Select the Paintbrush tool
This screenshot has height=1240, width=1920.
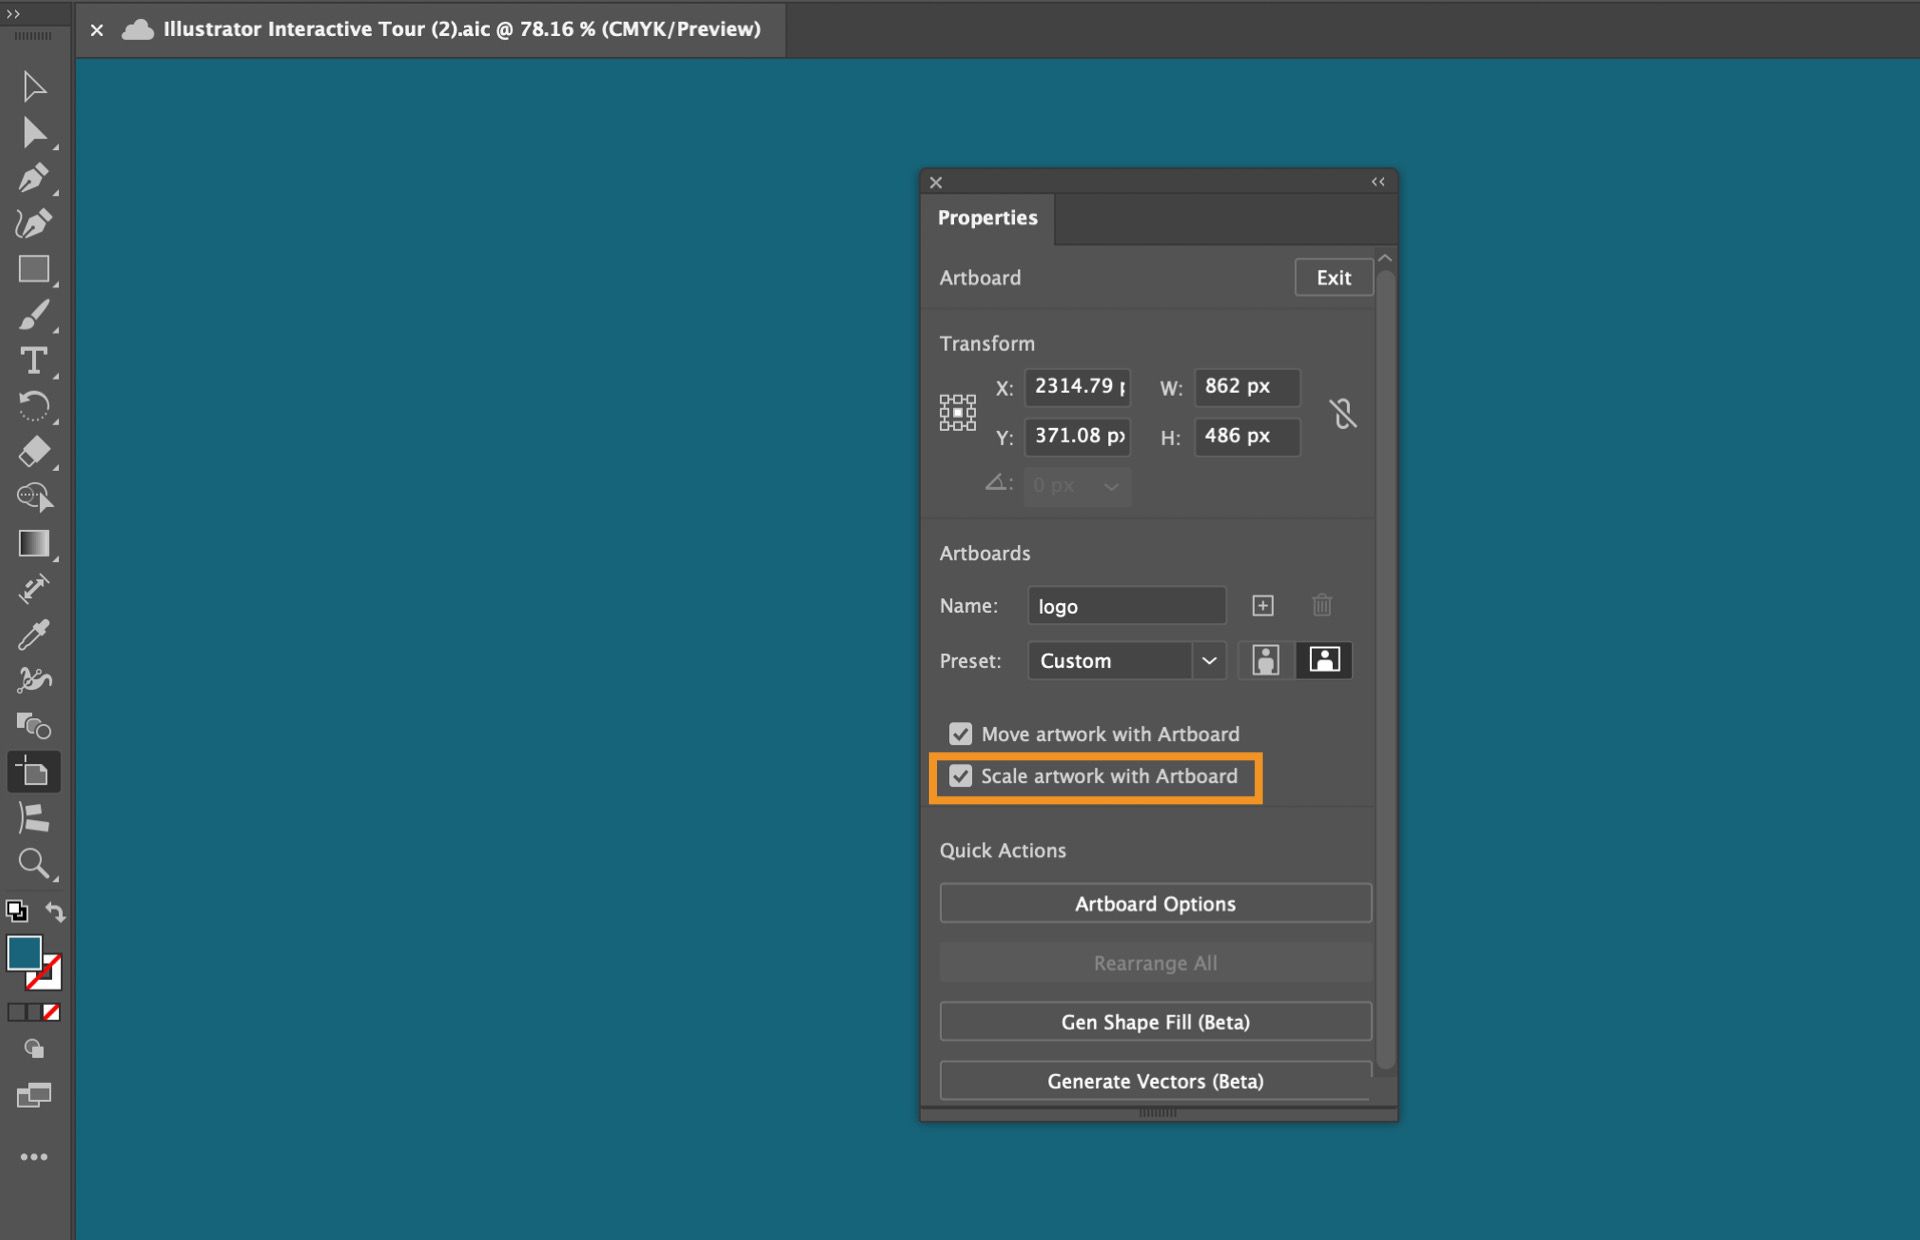click(34, 315)
